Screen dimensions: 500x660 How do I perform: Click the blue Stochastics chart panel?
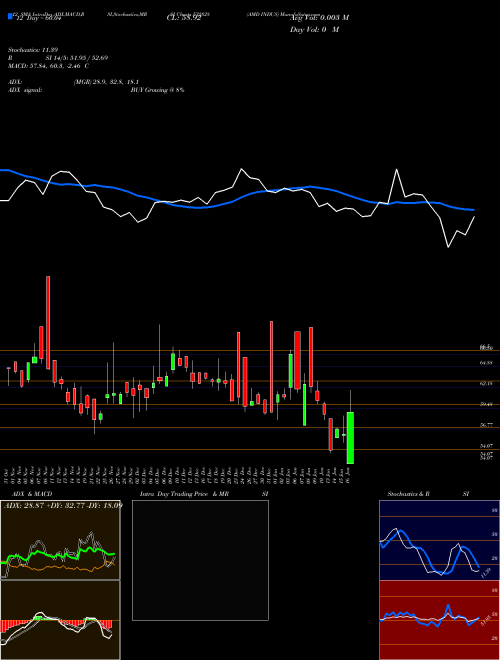439,540
